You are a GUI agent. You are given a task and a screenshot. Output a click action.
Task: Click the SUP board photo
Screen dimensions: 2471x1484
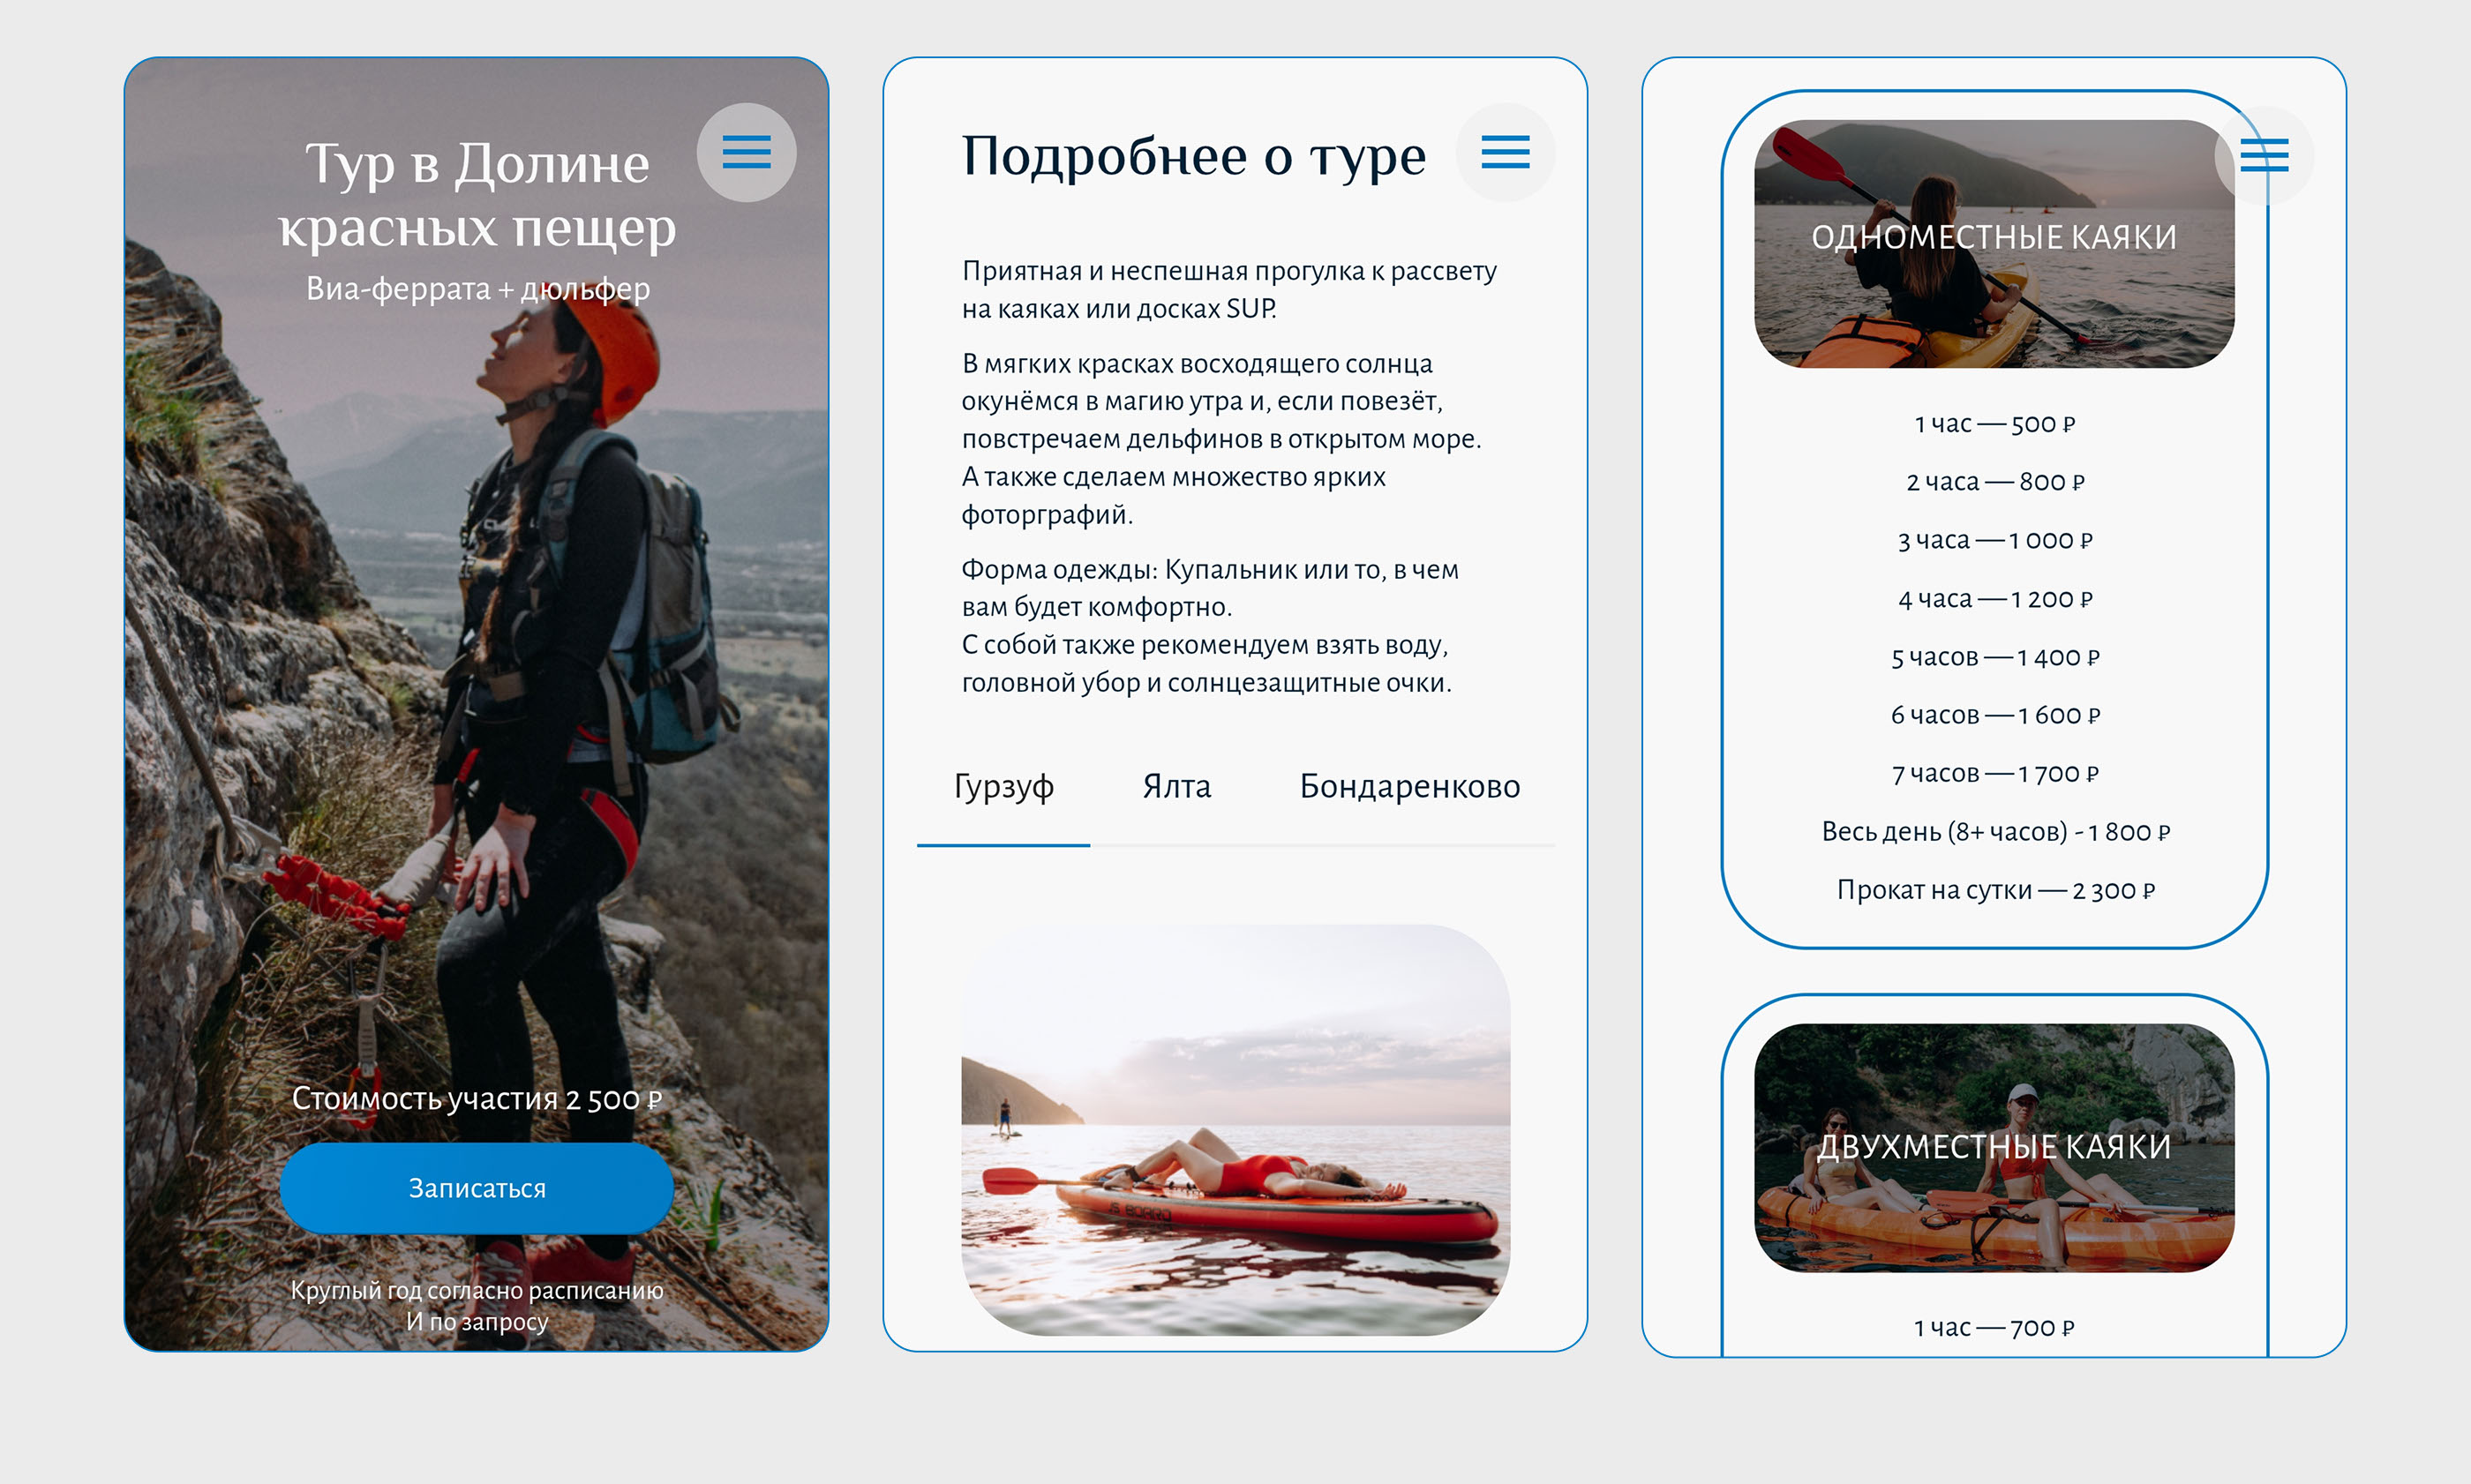[1235, 1130]
